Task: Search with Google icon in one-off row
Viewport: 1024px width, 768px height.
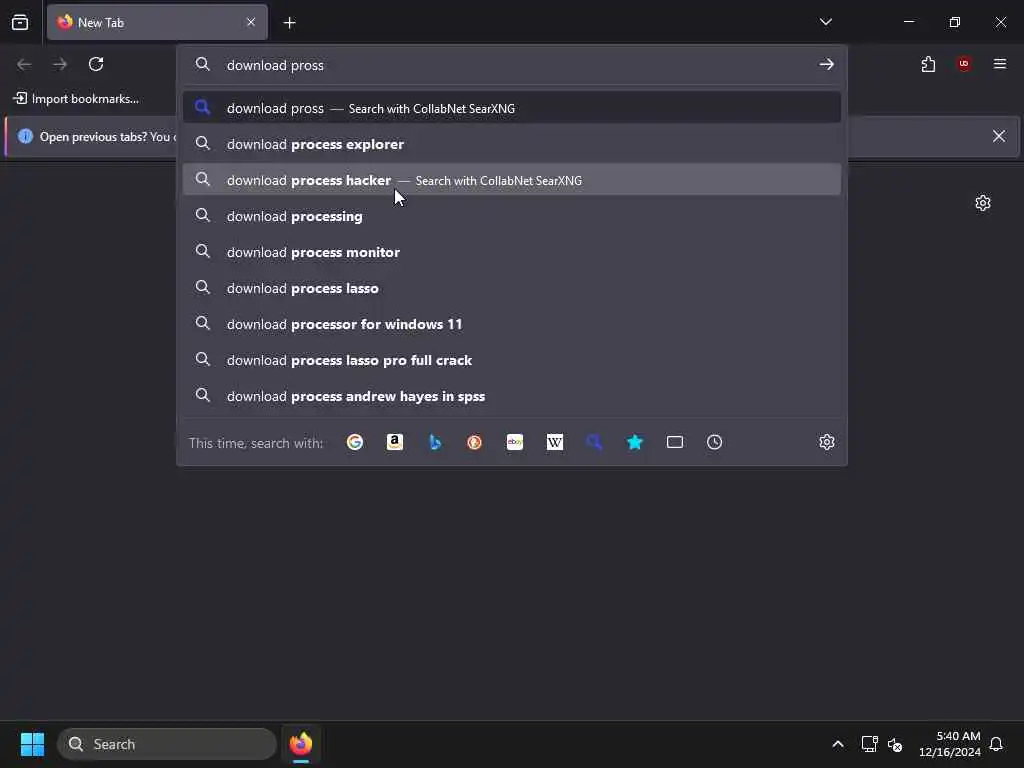Action: point(355,442)
